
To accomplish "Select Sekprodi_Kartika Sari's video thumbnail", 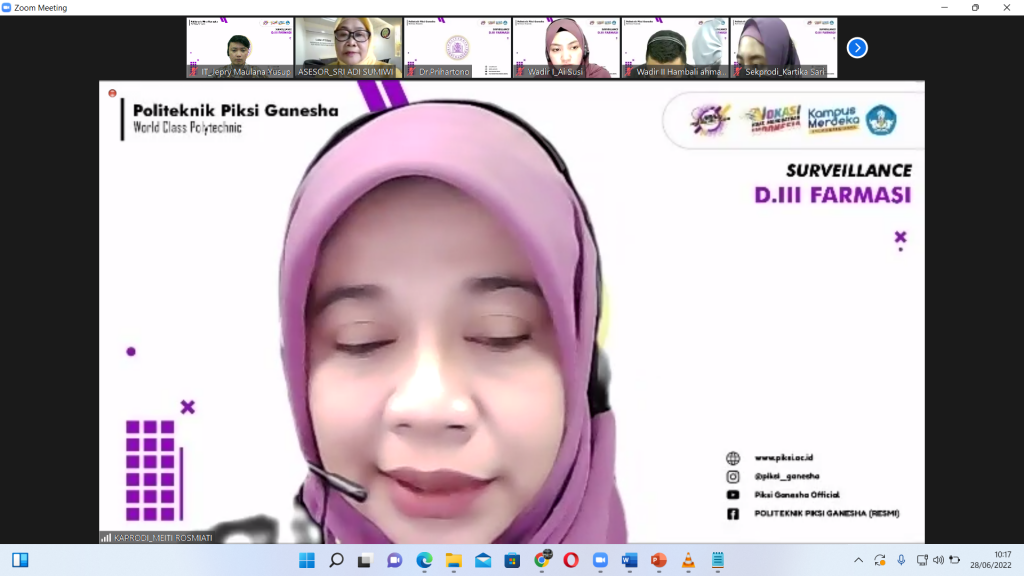I will tap(784, 48).
